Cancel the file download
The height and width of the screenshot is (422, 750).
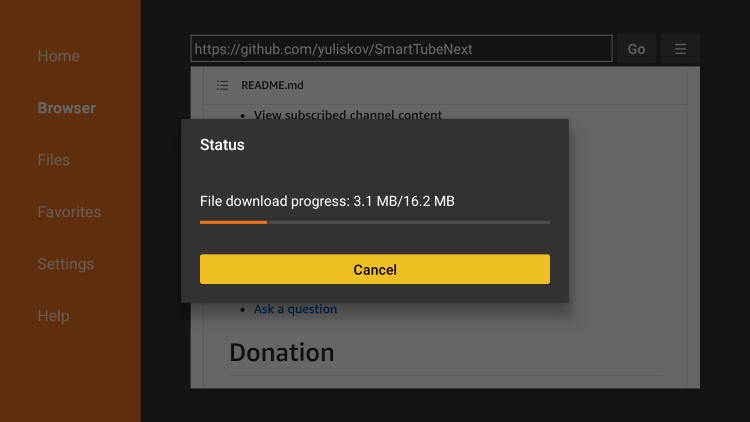coord(375,269)
